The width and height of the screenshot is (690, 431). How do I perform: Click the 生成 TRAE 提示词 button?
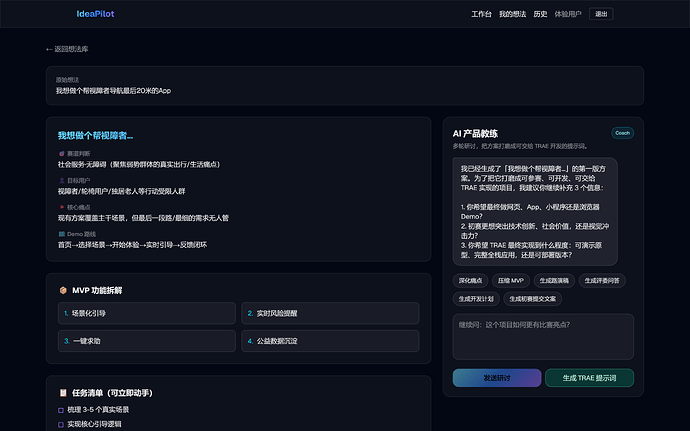pos(589,378)
